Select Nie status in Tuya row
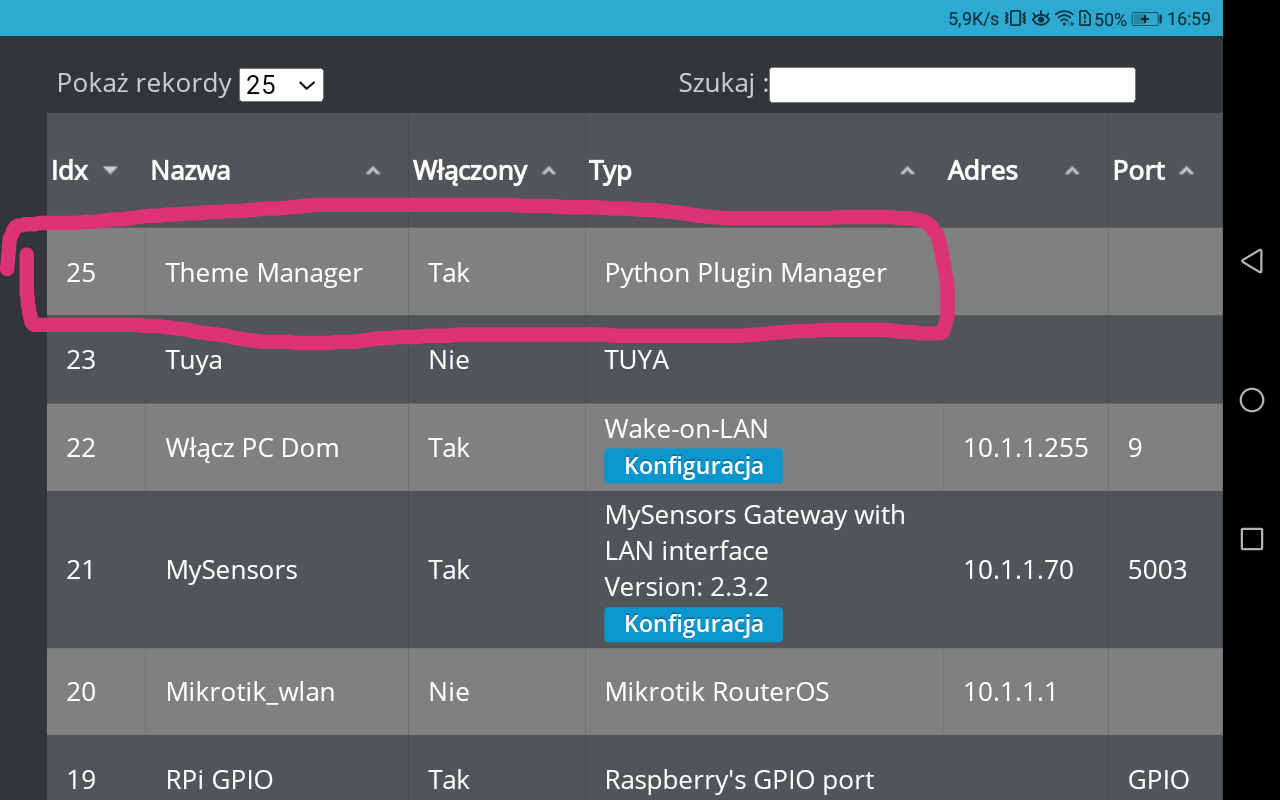This screenshot has width=1280, height=800. [x=449, y=360]
